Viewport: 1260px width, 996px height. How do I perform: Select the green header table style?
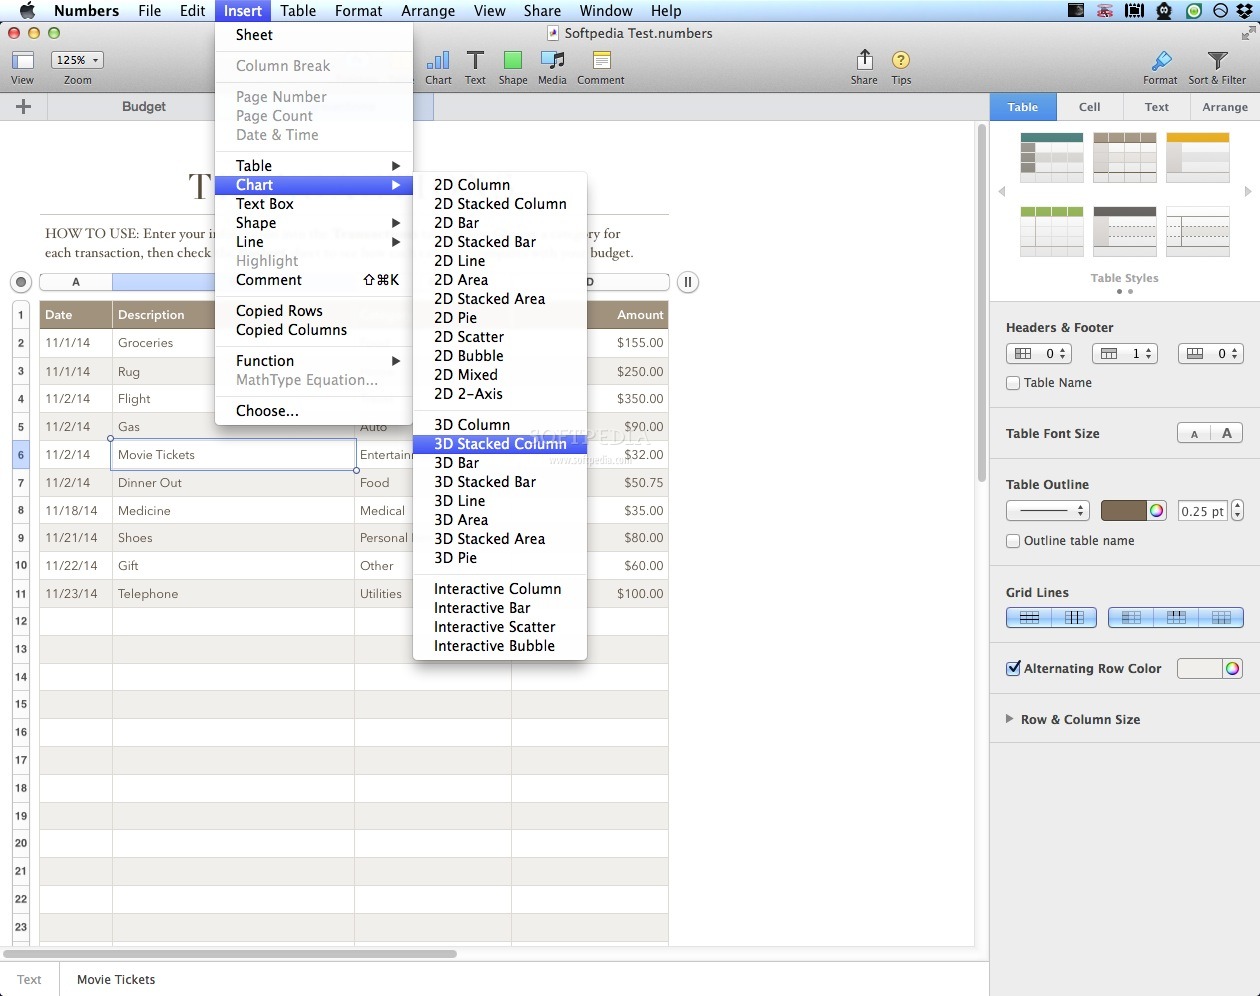pos(1051,231)
